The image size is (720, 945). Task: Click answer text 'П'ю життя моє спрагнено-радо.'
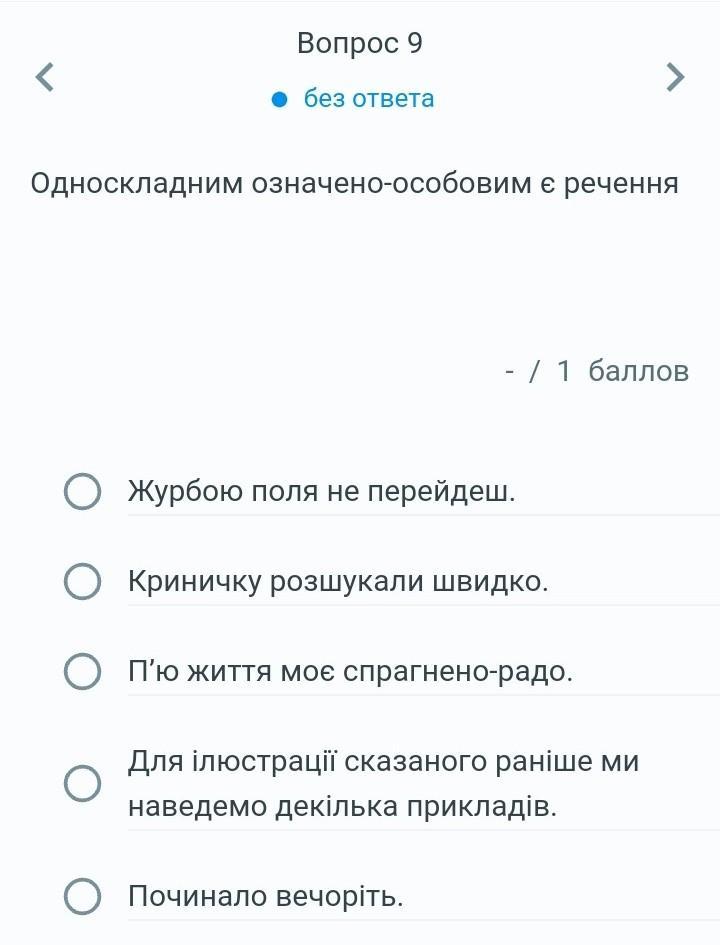[x=351, y=672]
